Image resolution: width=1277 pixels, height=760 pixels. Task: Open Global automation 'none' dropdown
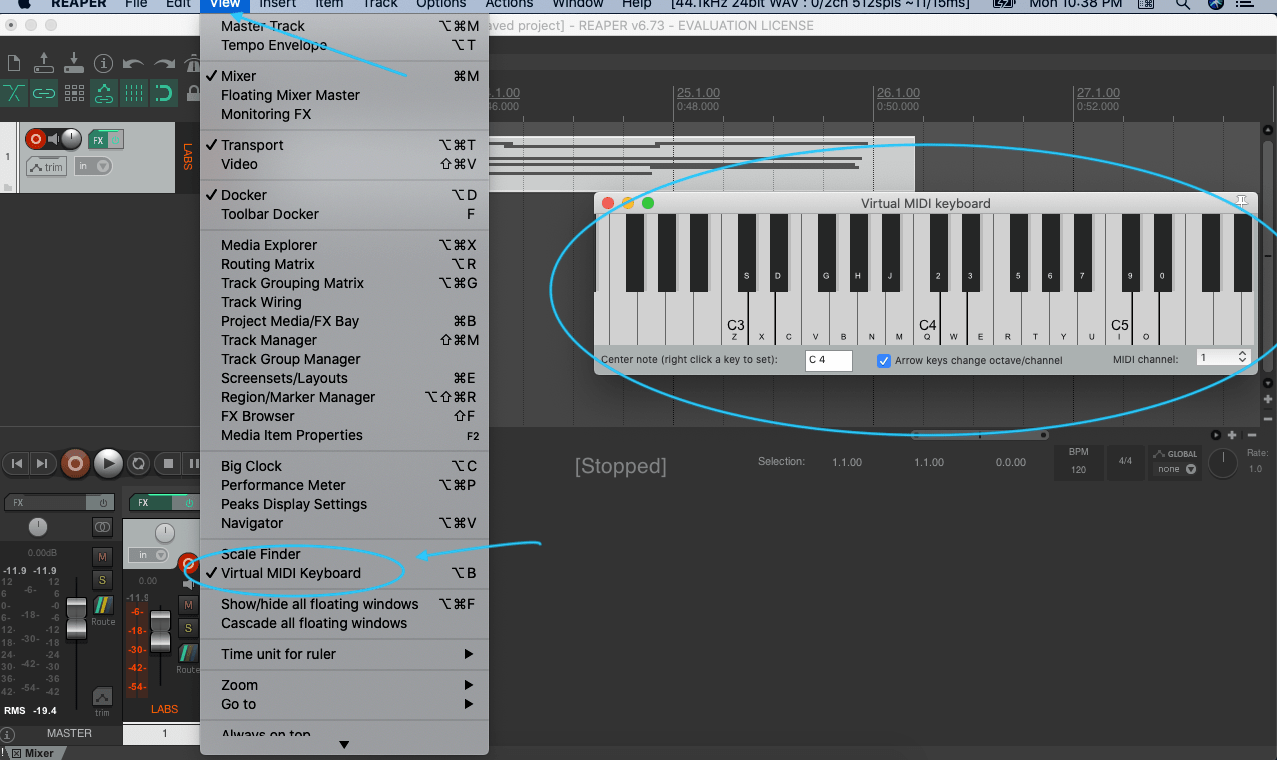pyautogui.click(x=1175, y=469)
